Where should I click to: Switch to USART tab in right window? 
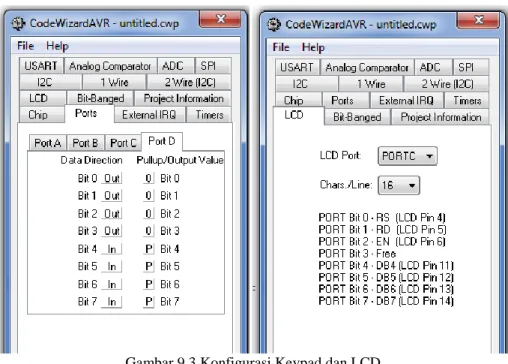[x=297, y=67]
